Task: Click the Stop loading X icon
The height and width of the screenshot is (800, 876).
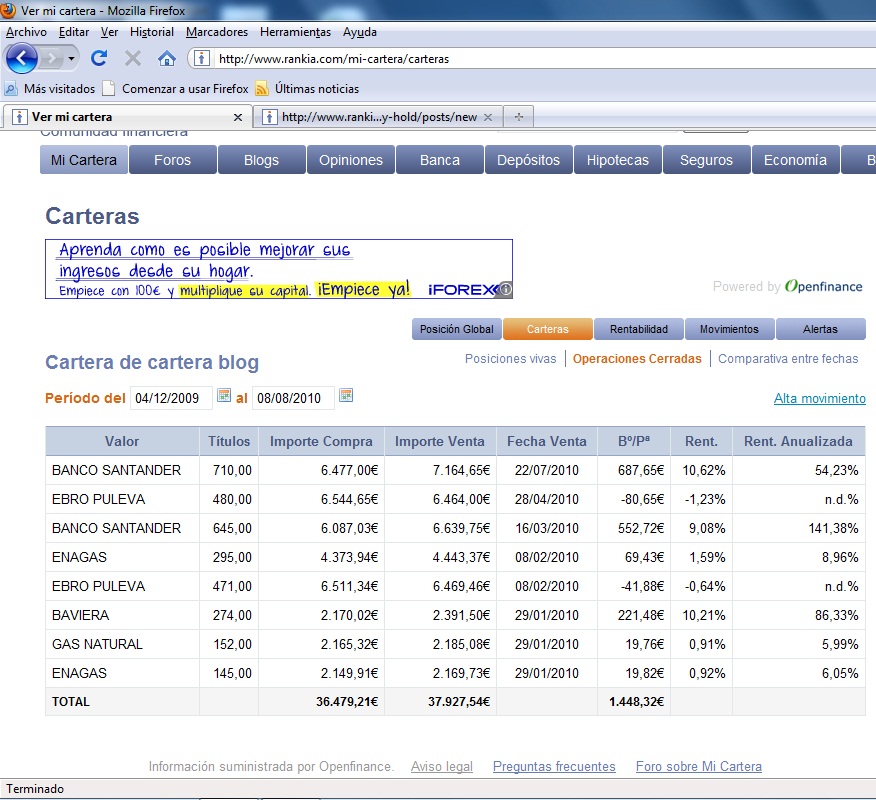Action: [132, 58]
